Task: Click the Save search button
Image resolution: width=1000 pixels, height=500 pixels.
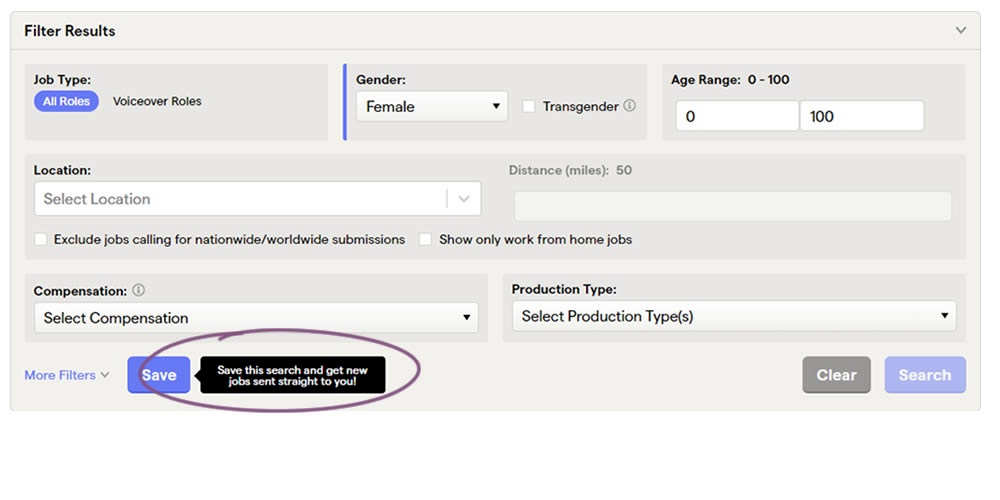Action: (x=158, y=375)
